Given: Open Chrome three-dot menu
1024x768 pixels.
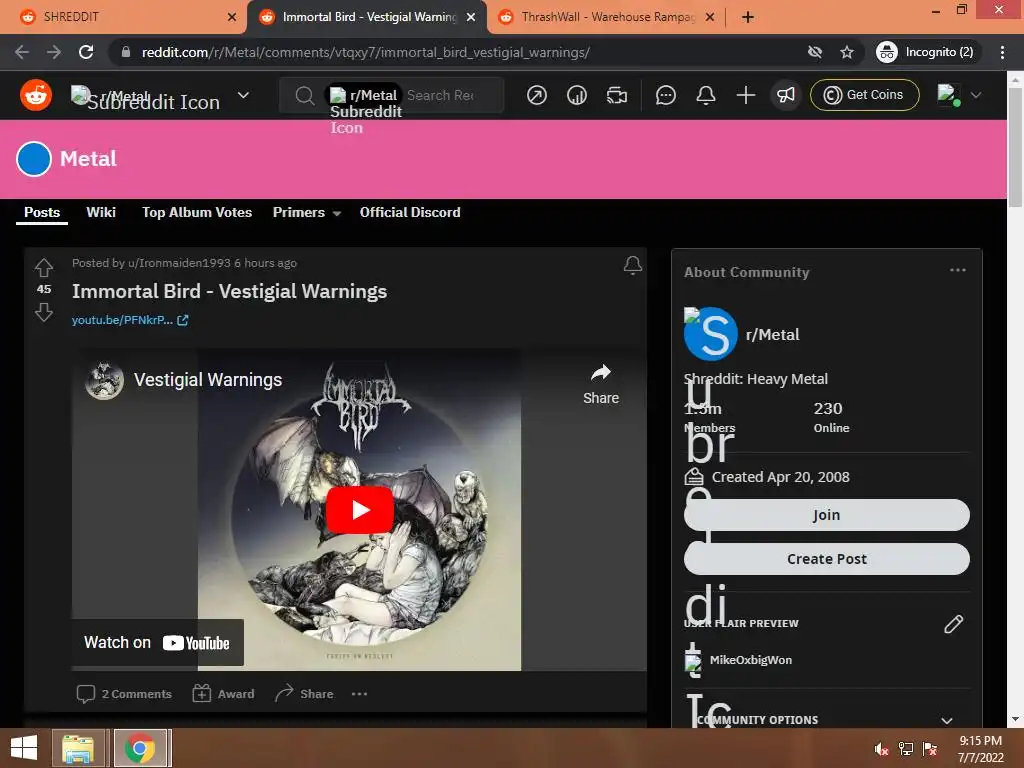Looking at the screenshot, I should 1002,52.
